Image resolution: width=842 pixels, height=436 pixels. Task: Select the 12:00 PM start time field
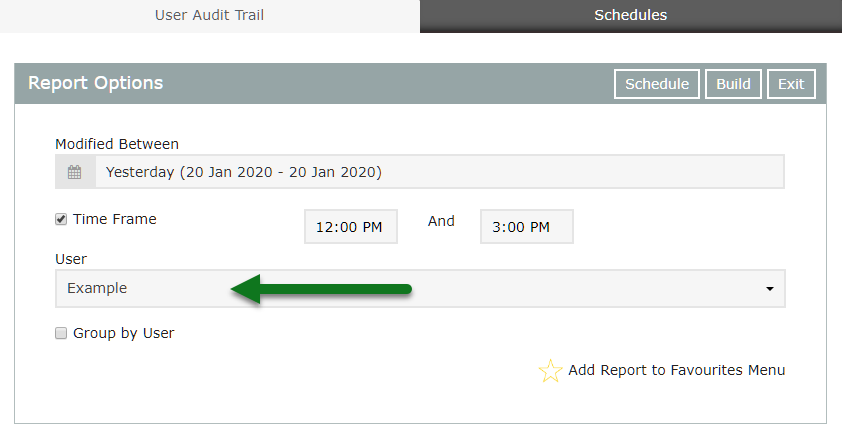pyautogui.click(x=350, y=227)
